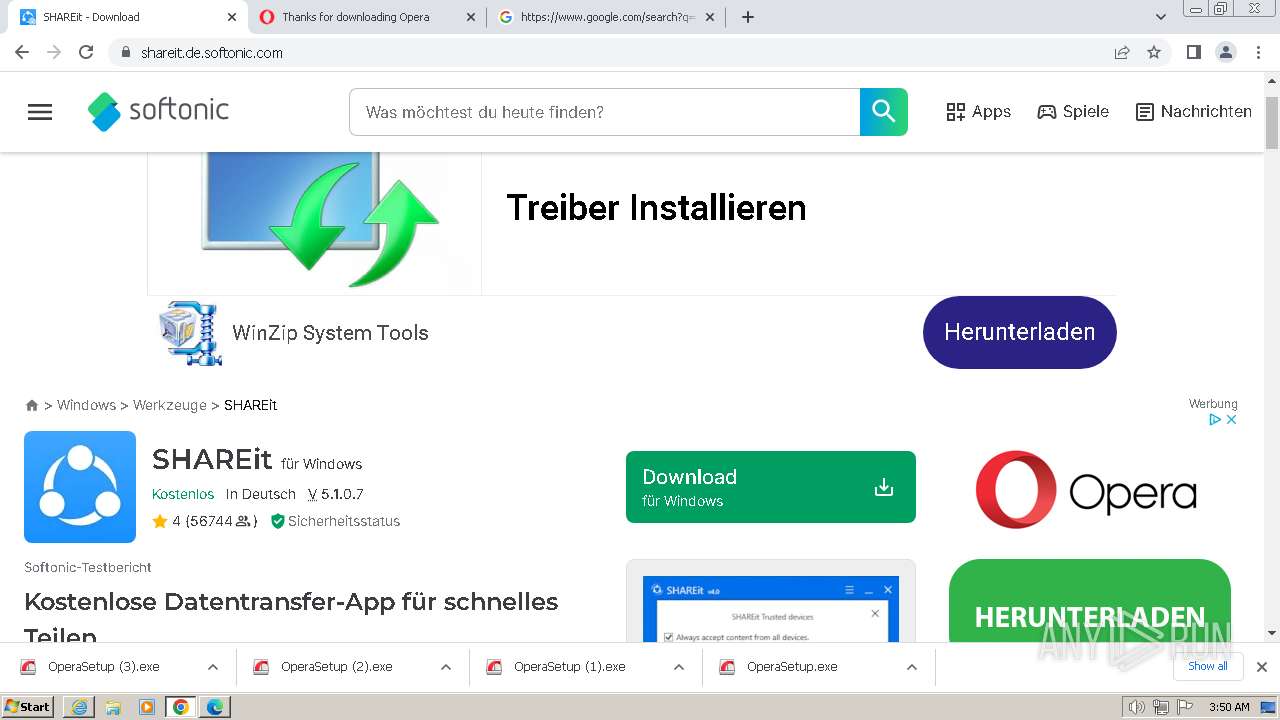Click the volume tray icon
The height and width of the screenshot is (720, 1280).
[x=1137, y=707]
